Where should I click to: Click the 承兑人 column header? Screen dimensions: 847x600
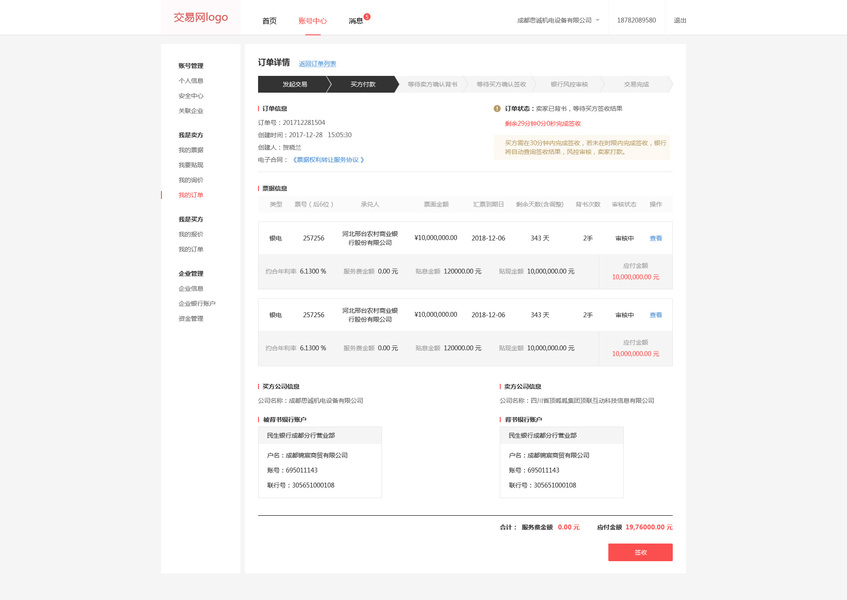[370, 204]
